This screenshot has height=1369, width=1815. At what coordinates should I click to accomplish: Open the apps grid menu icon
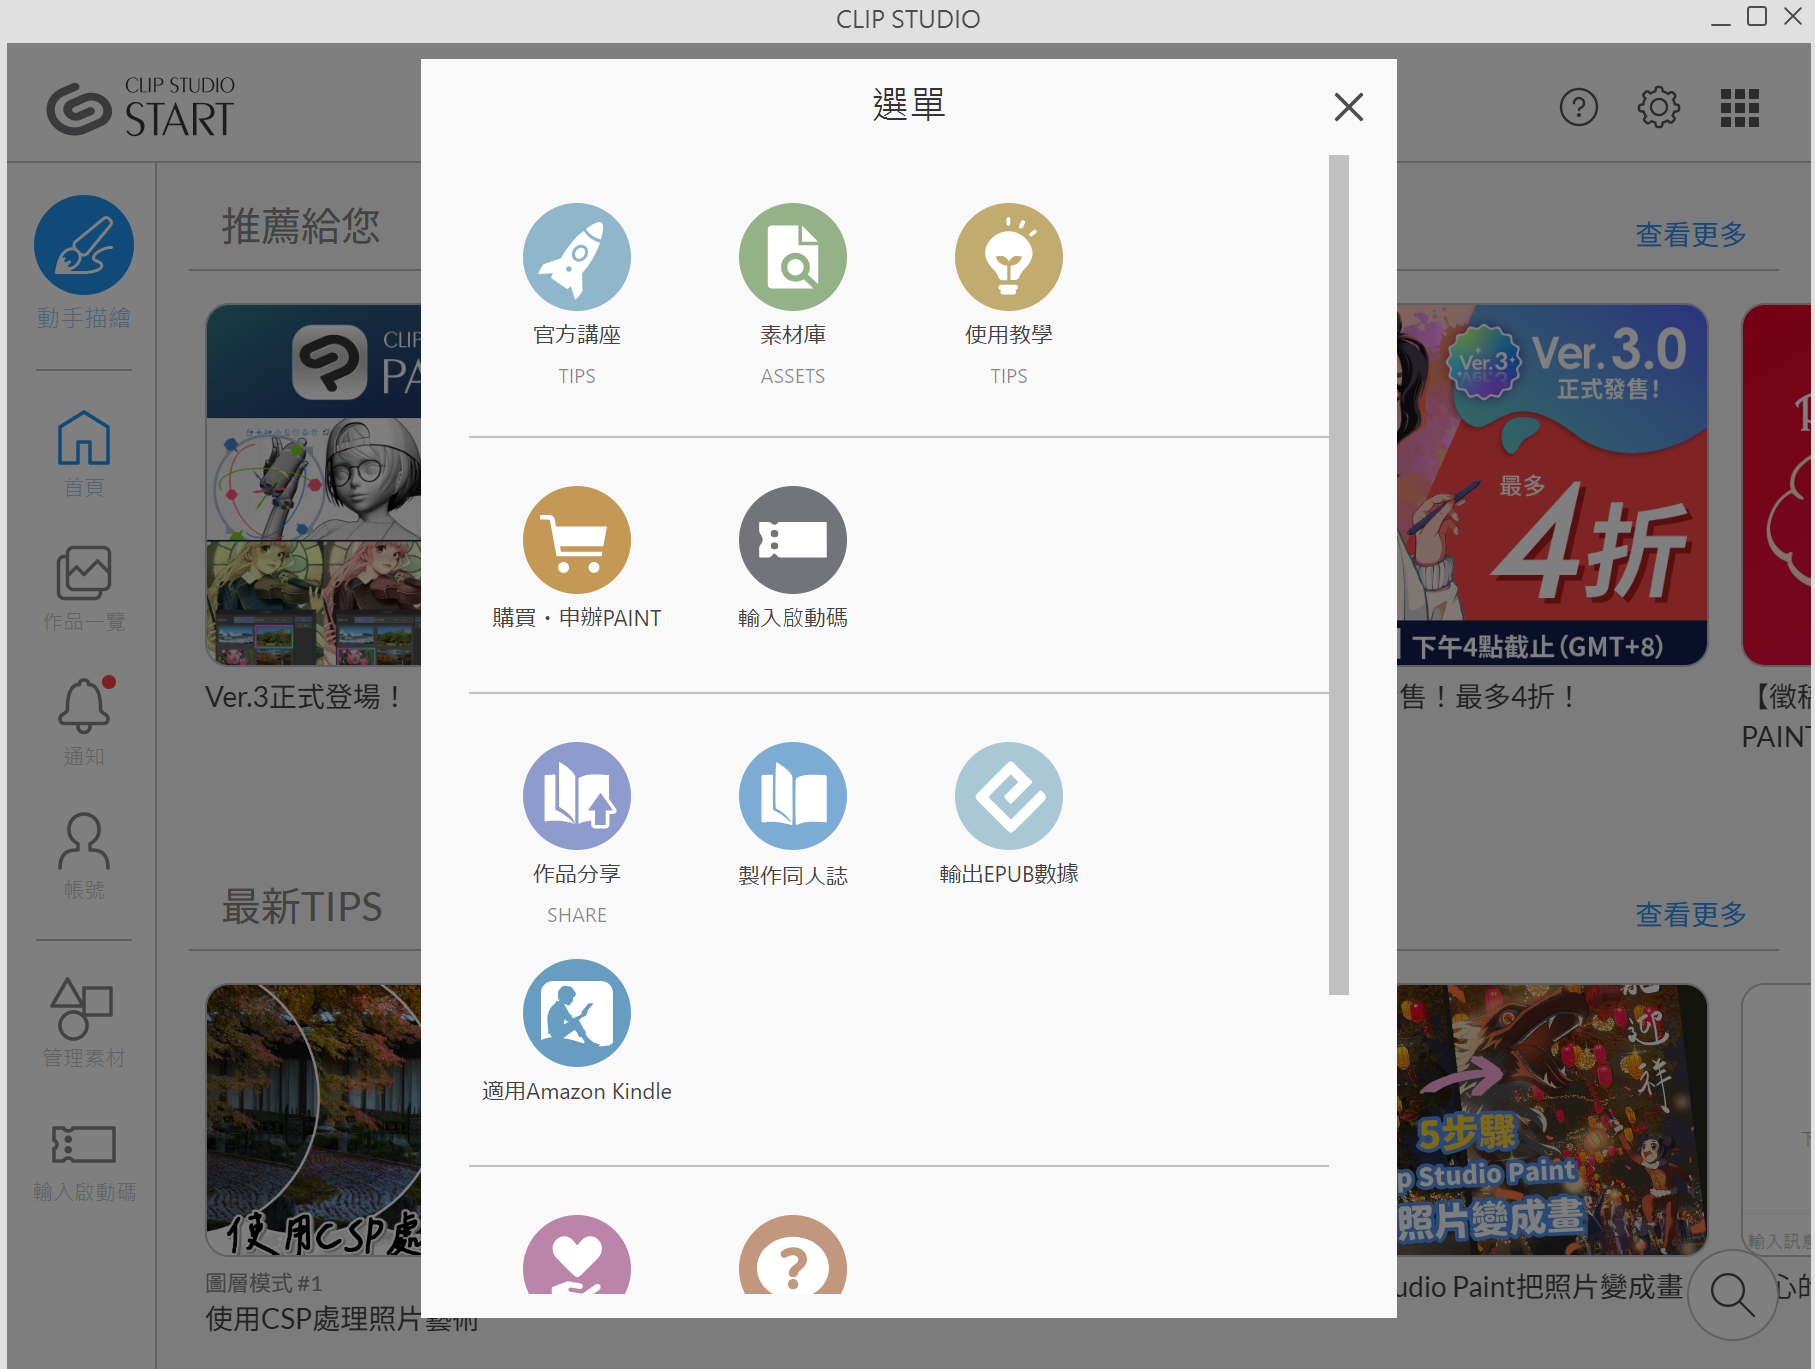[x=1740, y=108]
